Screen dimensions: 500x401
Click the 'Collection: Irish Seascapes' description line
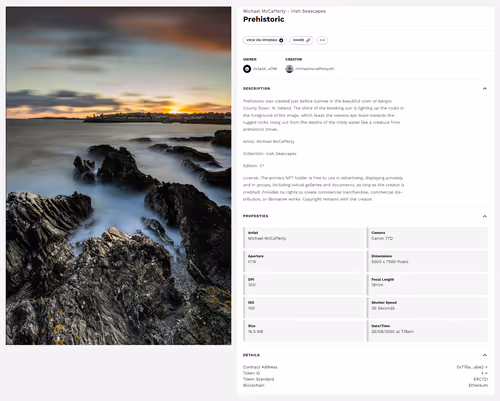270,154
